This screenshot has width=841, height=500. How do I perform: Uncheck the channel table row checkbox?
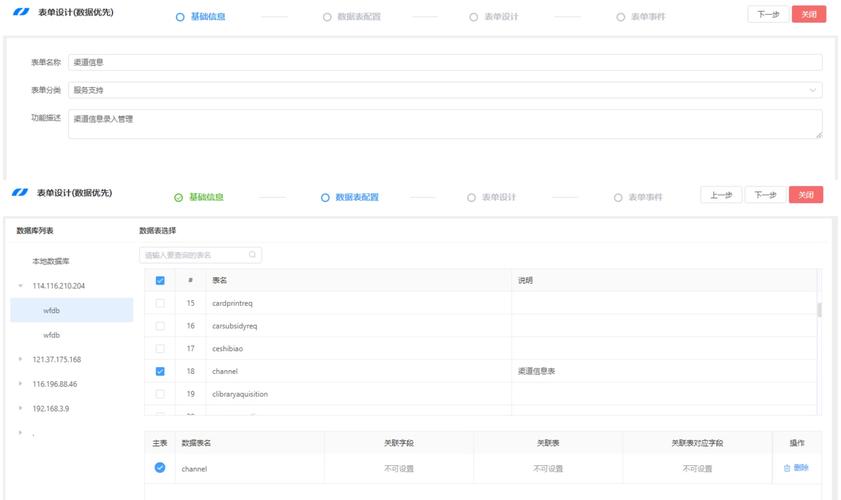click(160, 371)
